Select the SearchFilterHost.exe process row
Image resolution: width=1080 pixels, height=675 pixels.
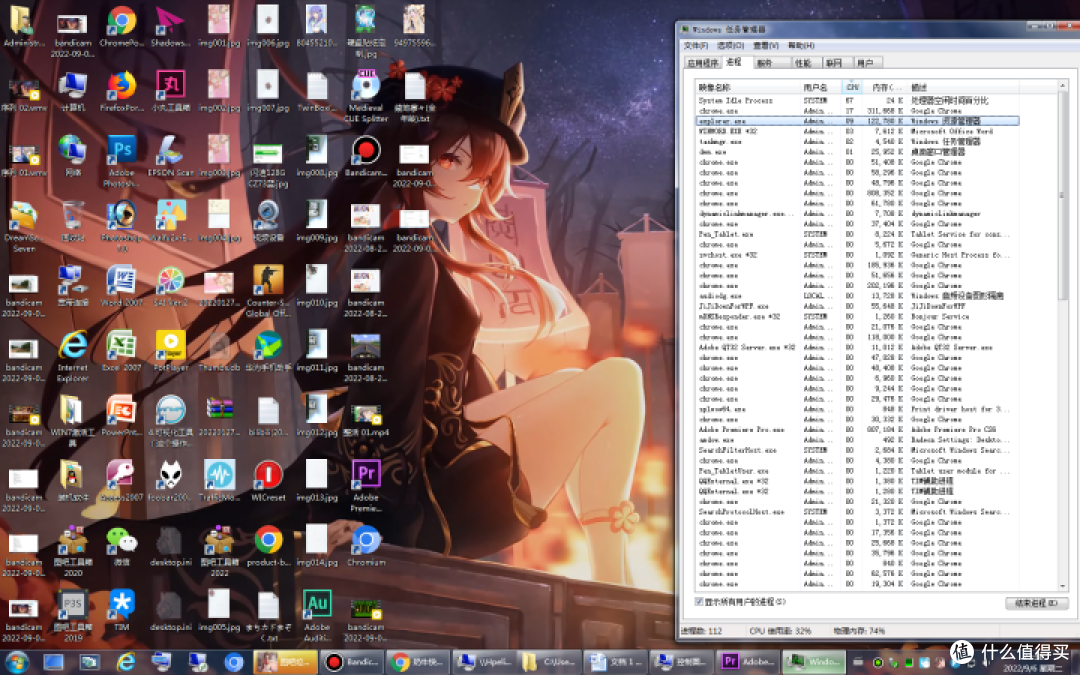click(857, 450)
